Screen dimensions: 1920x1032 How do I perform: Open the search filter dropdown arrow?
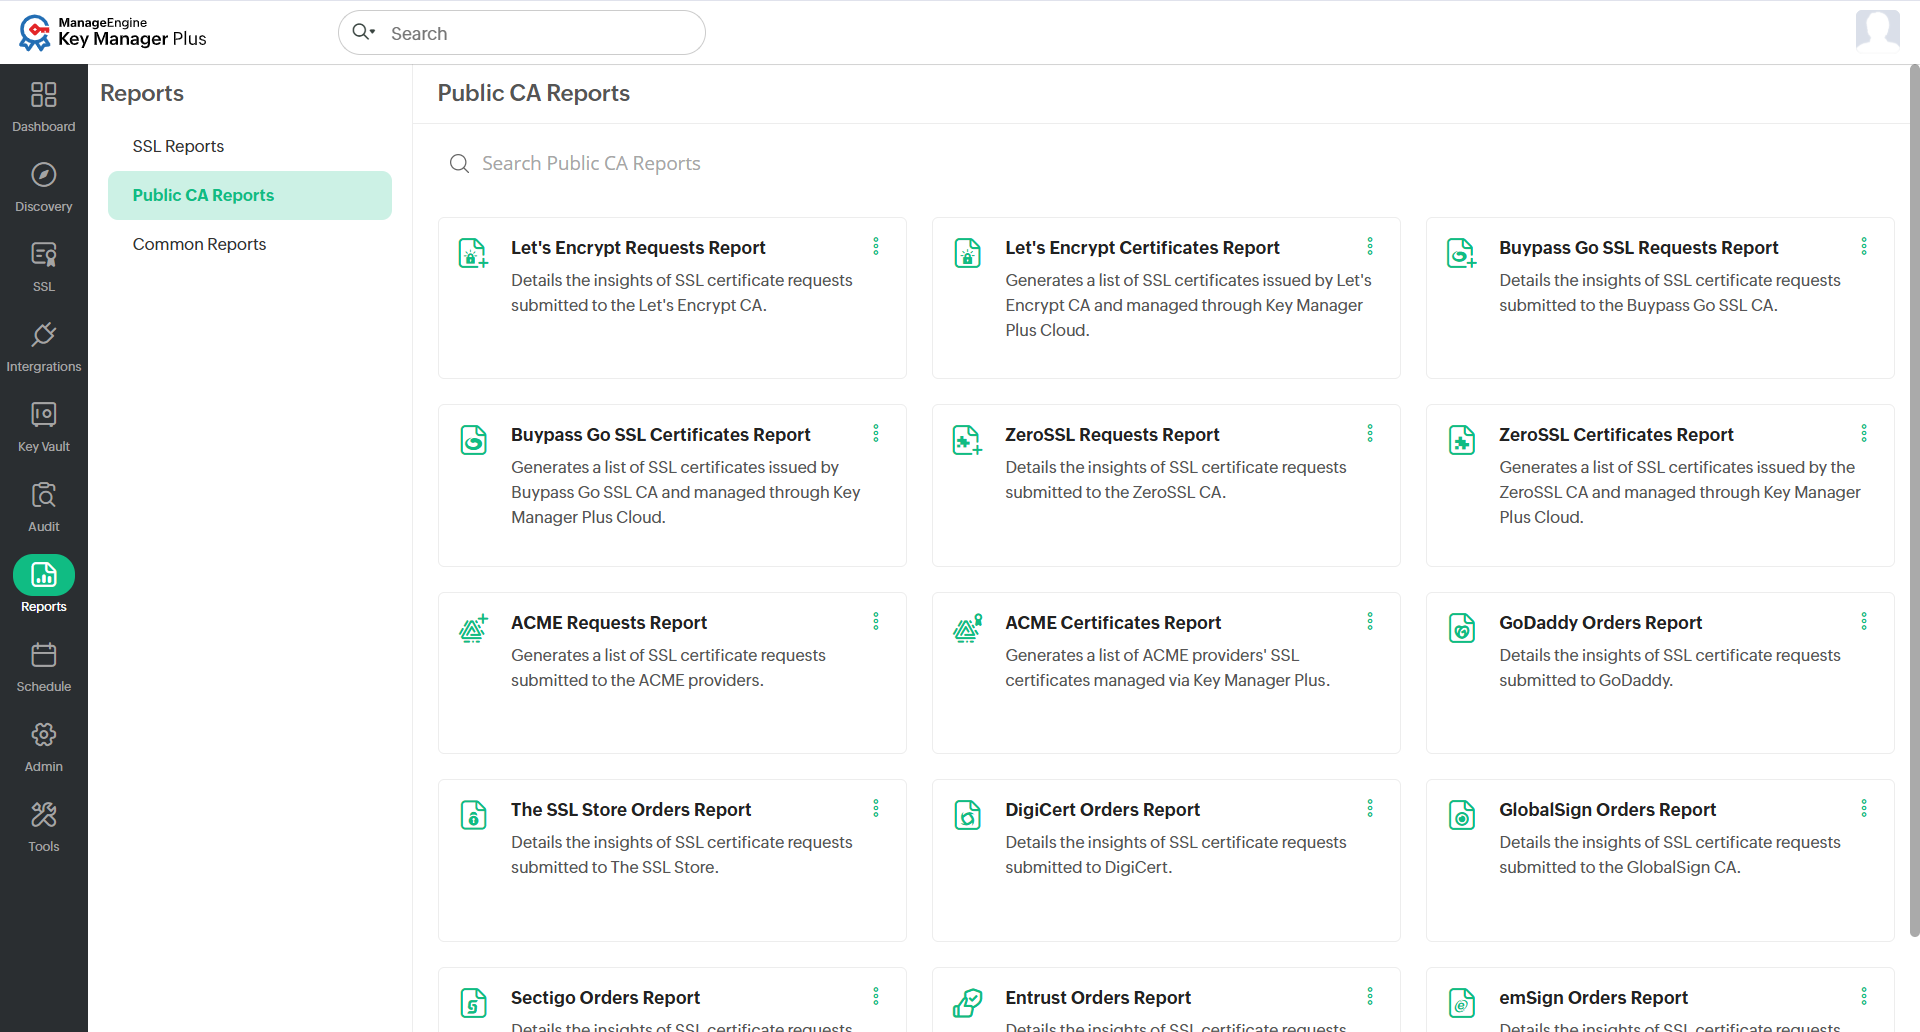pyautogui.click(x=373, y=32)
